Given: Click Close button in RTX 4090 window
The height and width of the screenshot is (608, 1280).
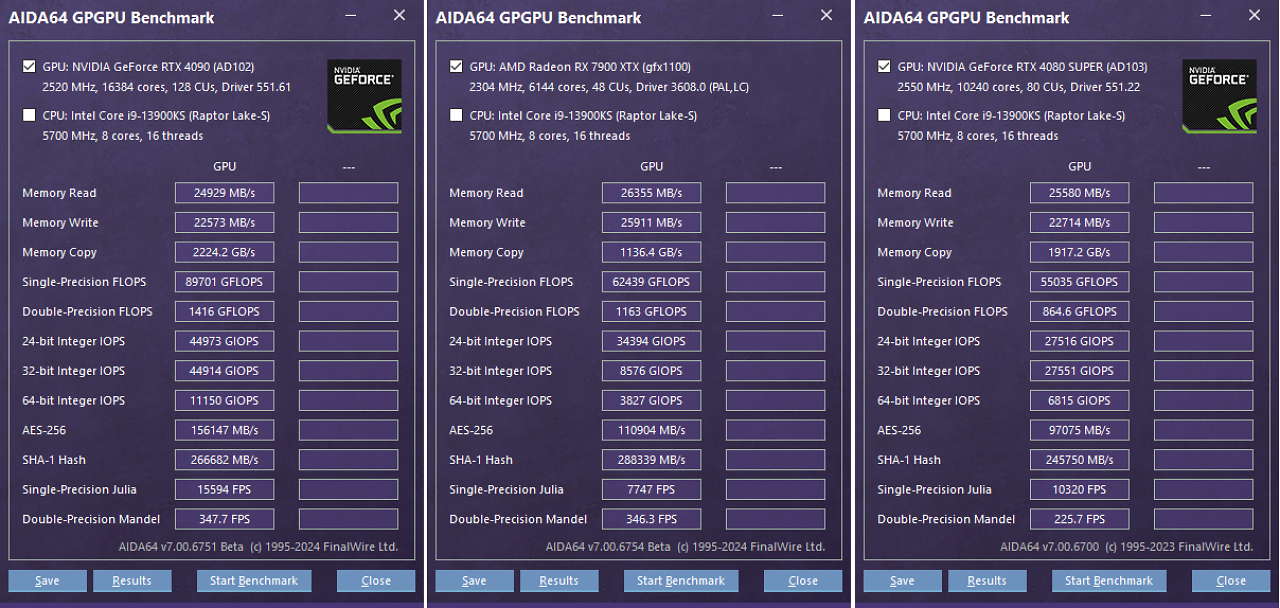Looking at the screenshot, I should (376, 581).
